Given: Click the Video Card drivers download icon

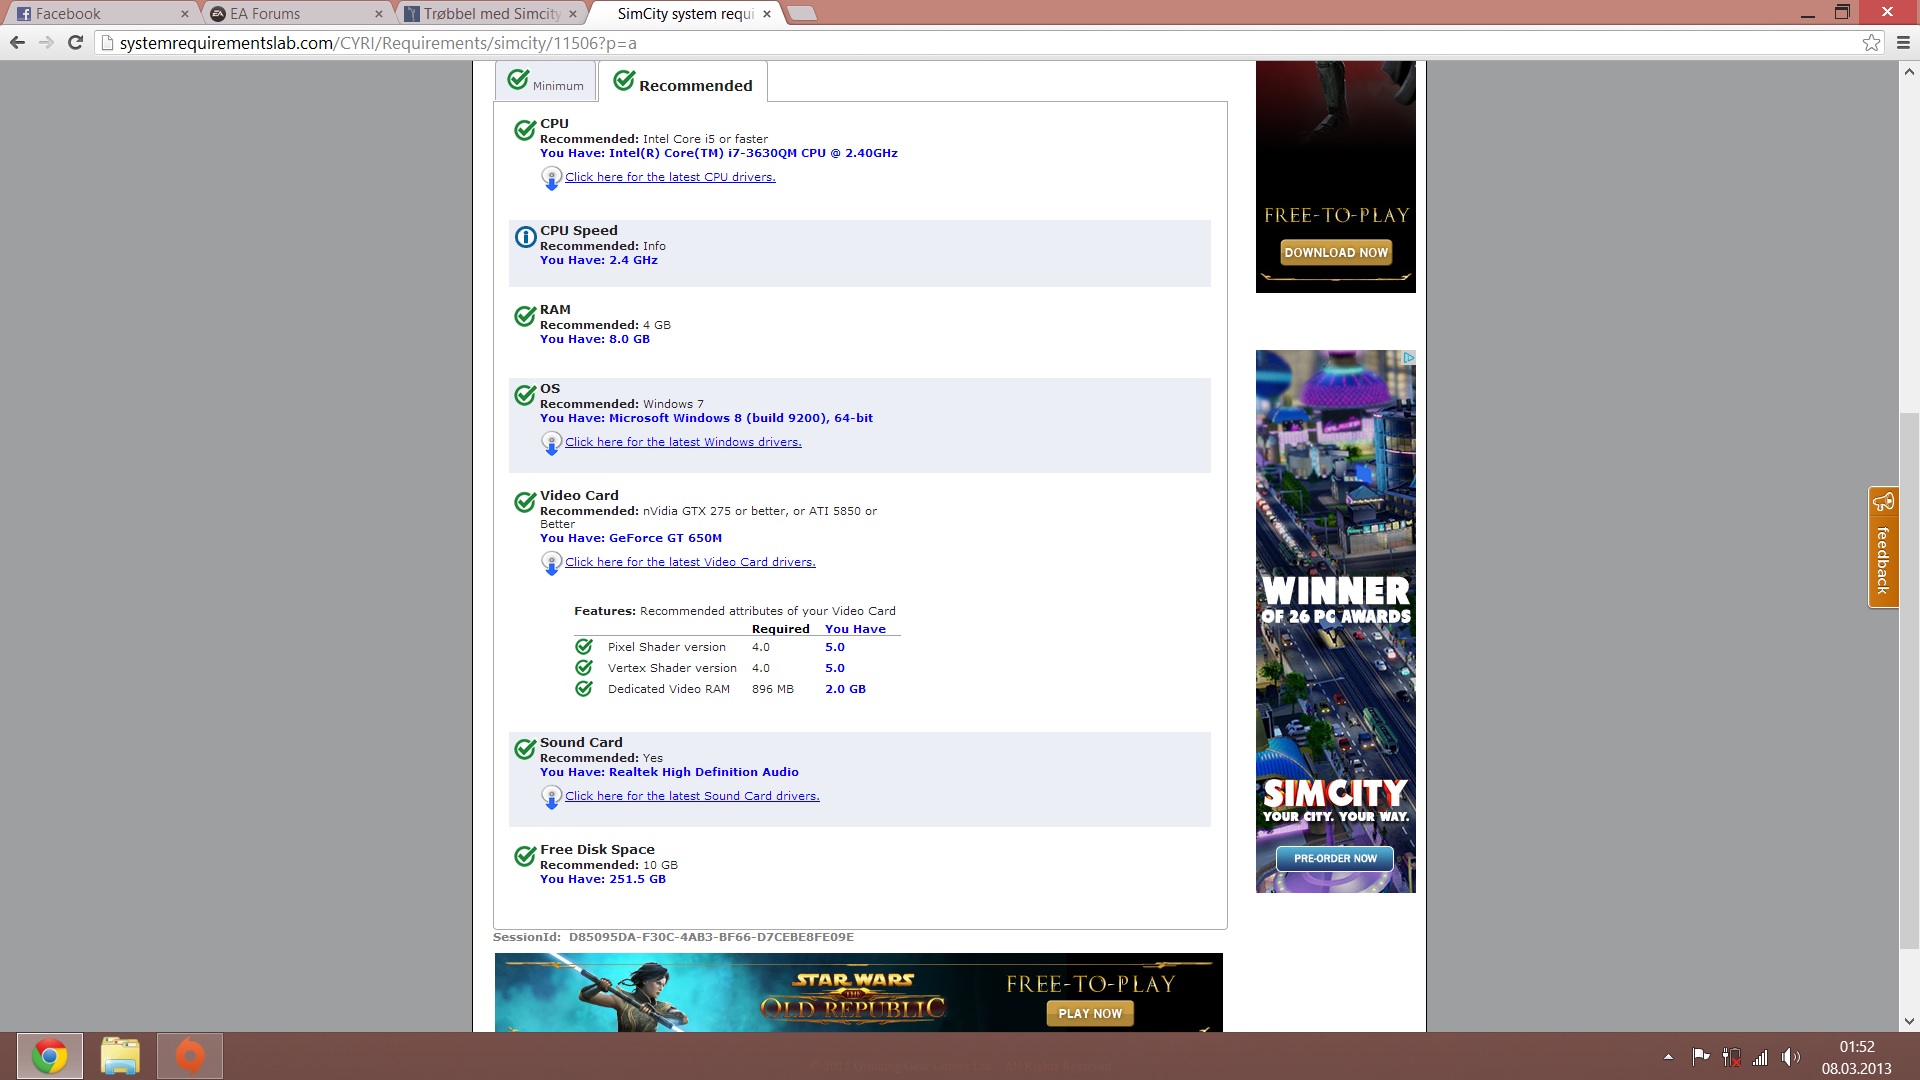Looking at the screenshot, I should click(x=551, y=563).
